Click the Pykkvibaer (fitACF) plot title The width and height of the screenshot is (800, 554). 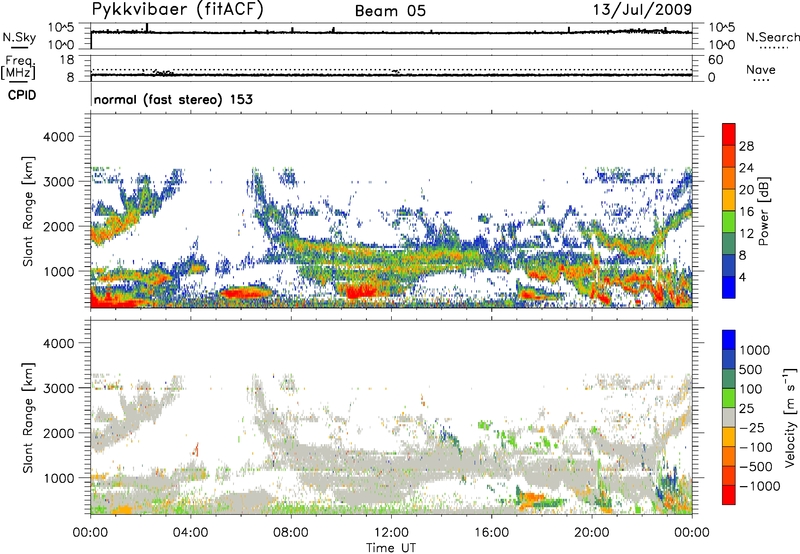point(177,10)
